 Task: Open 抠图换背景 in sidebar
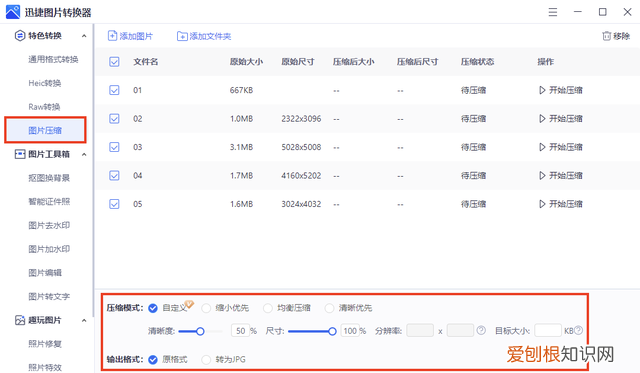coord(49,178)
